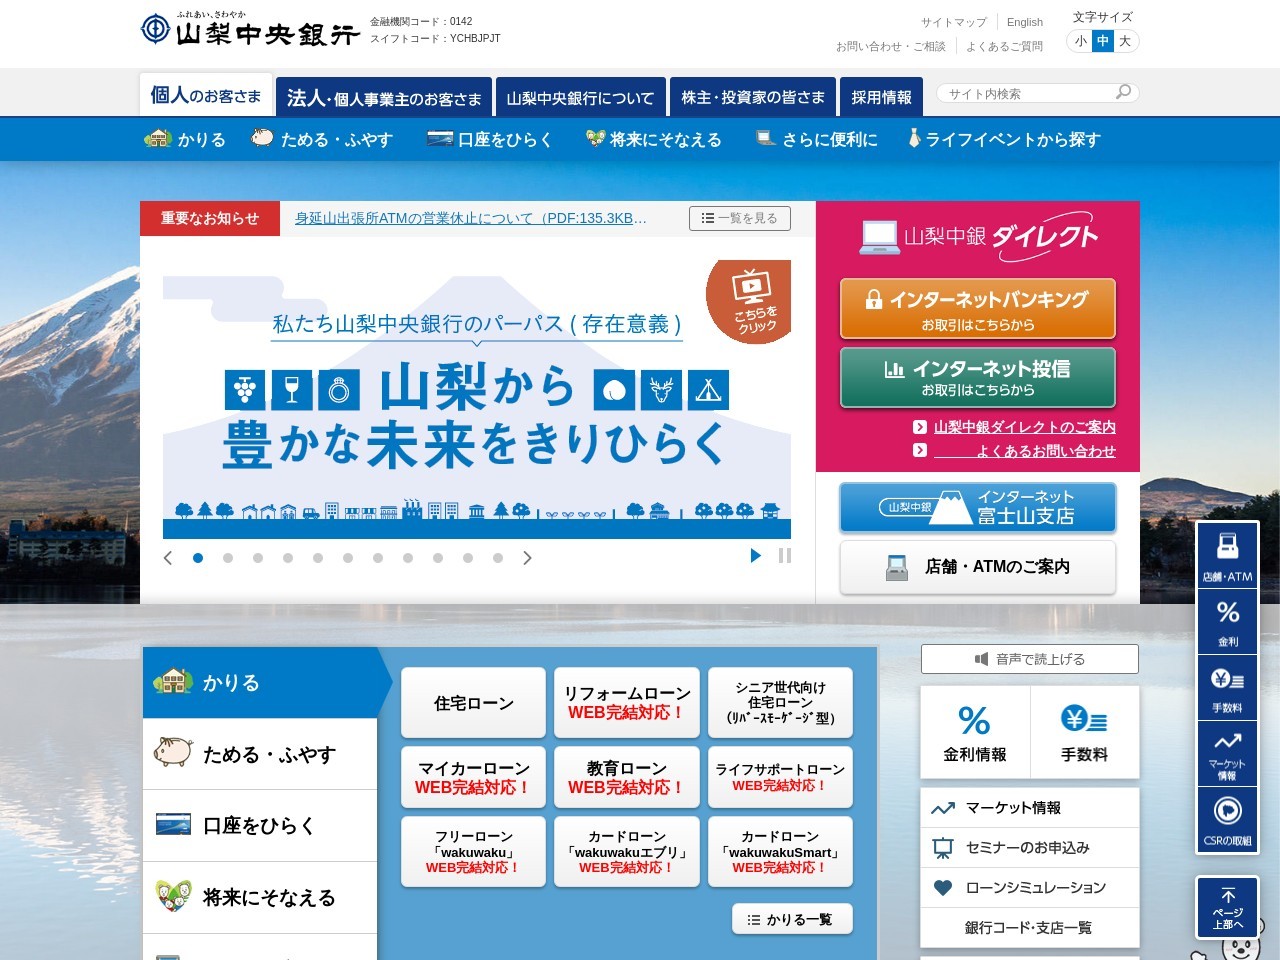
Task: Click the 教育ローン button
Action: [x=627, y=778]
